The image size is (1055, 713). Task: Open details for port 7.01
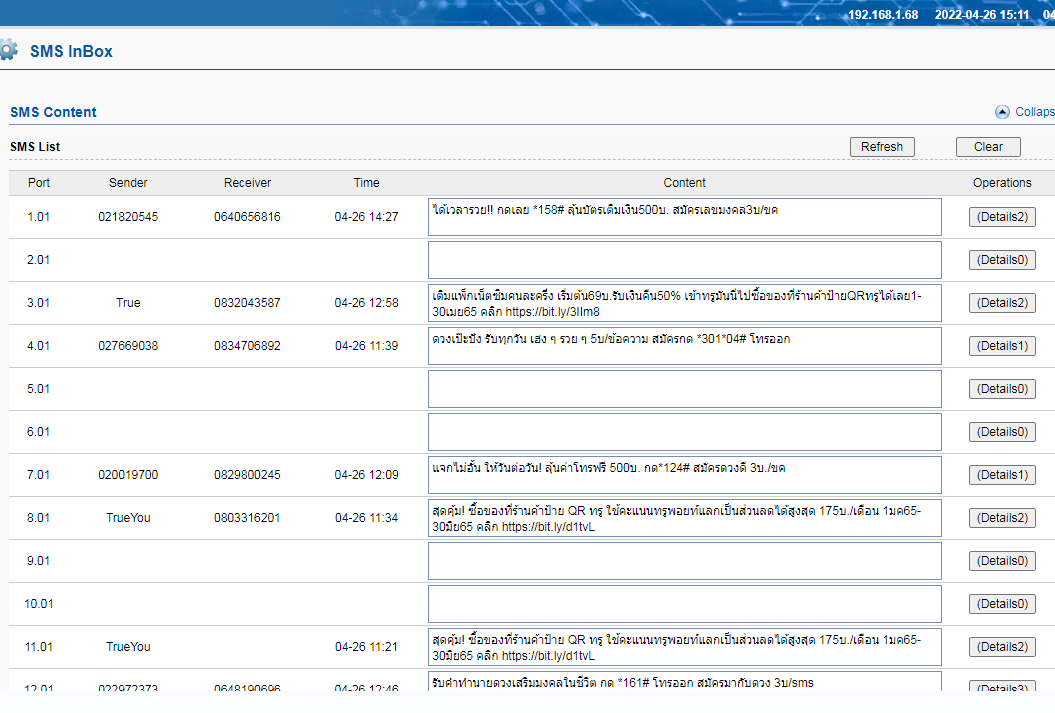[x=1001, y=475]
